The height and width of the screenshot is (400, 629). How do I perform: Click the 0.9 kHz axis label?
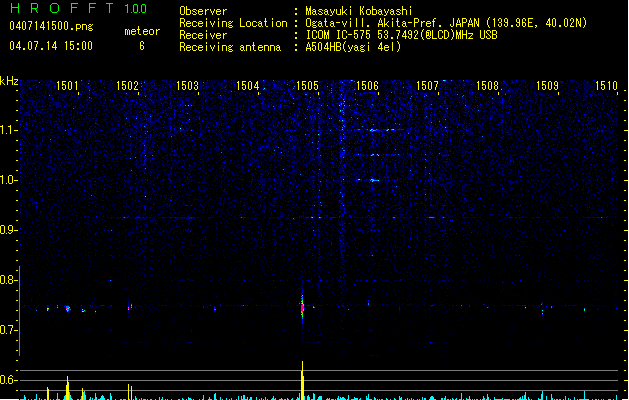[8, 230]
